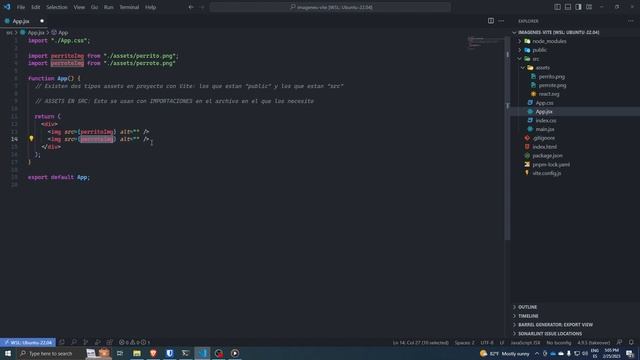The width and height of the screenshot is (640, 360).
Task: Open pnpm-lock.yaml in Explorer
Action: click(551, 164)
